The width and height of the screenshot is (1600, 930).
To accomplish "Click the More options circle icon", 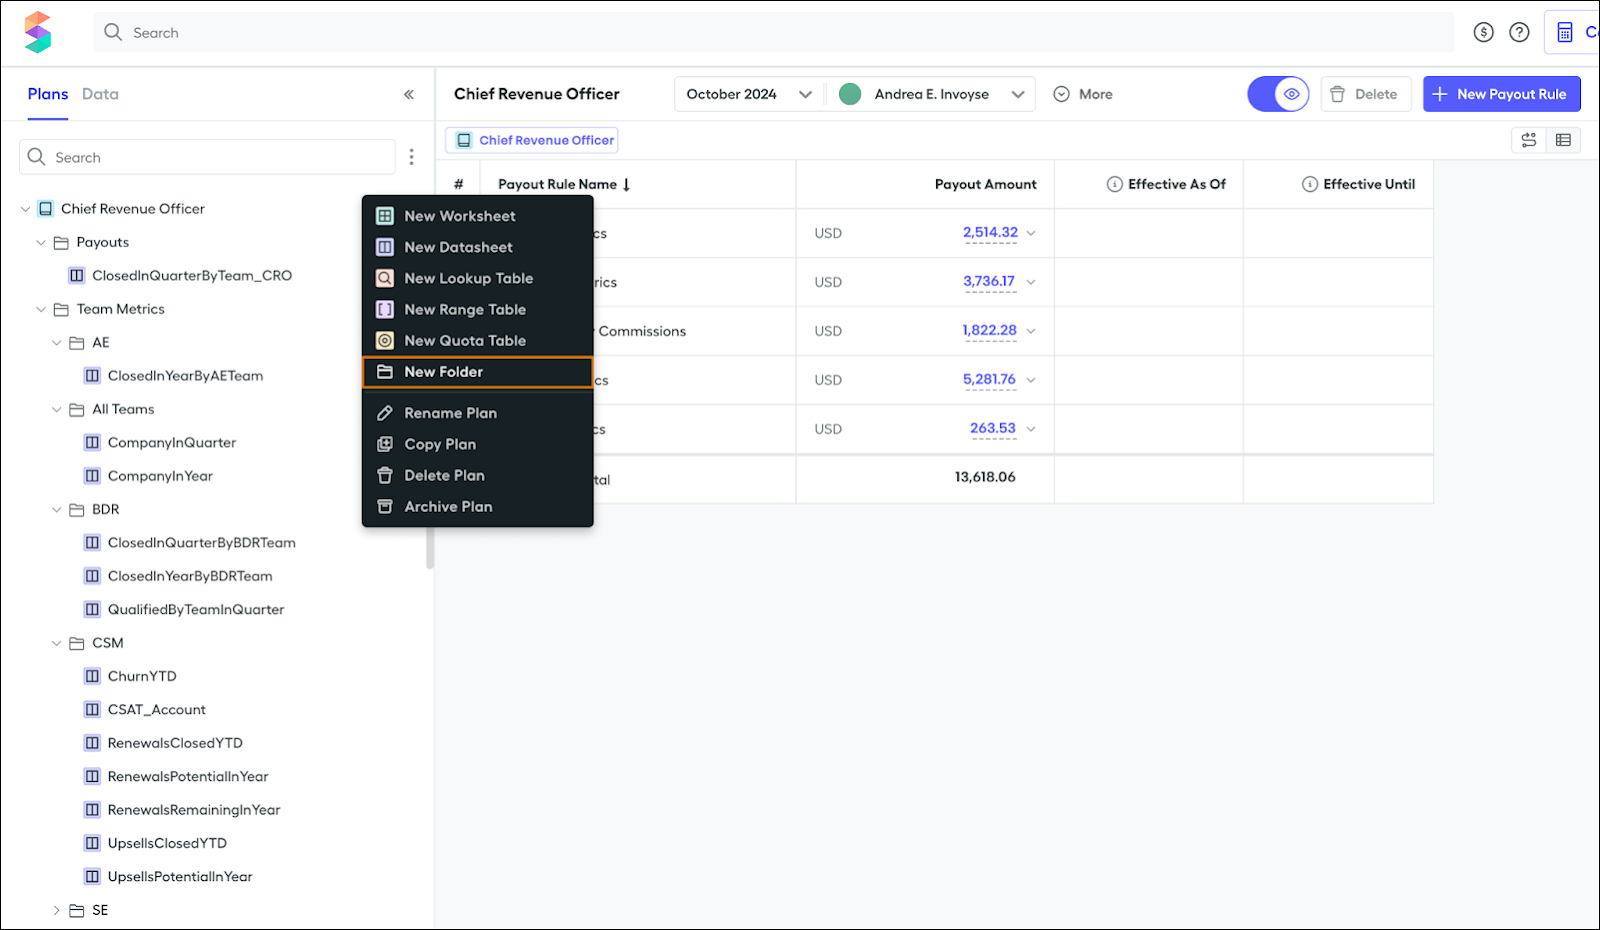I will (1062, 94).
